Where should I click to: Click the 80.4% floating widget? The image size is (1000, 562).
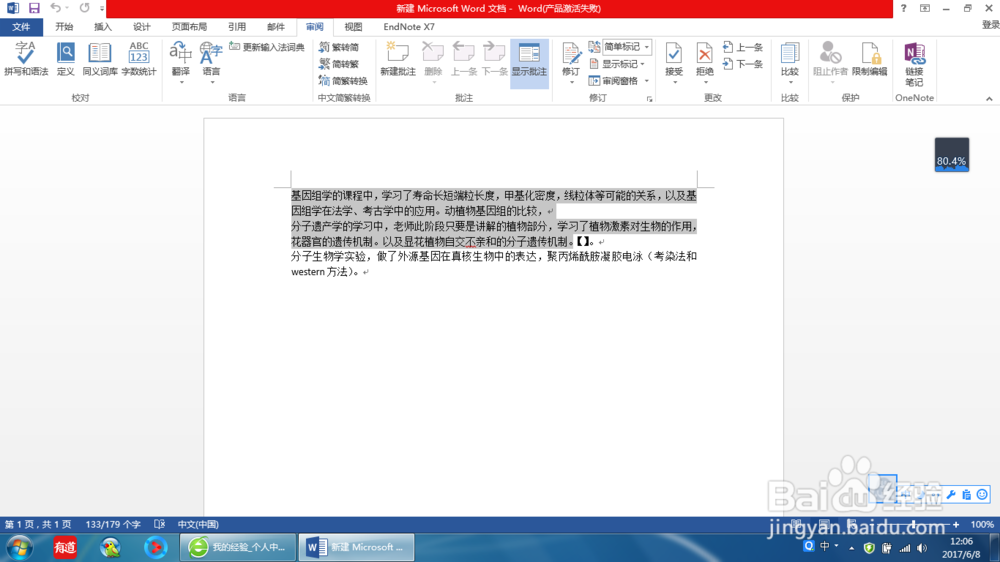click(x=952, y=155)
